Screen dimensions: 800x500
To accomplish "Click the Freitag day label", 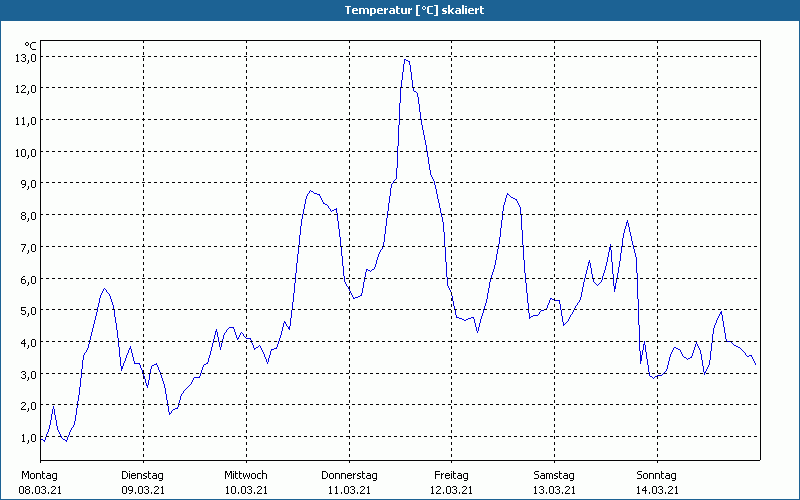I will (452, 476).
